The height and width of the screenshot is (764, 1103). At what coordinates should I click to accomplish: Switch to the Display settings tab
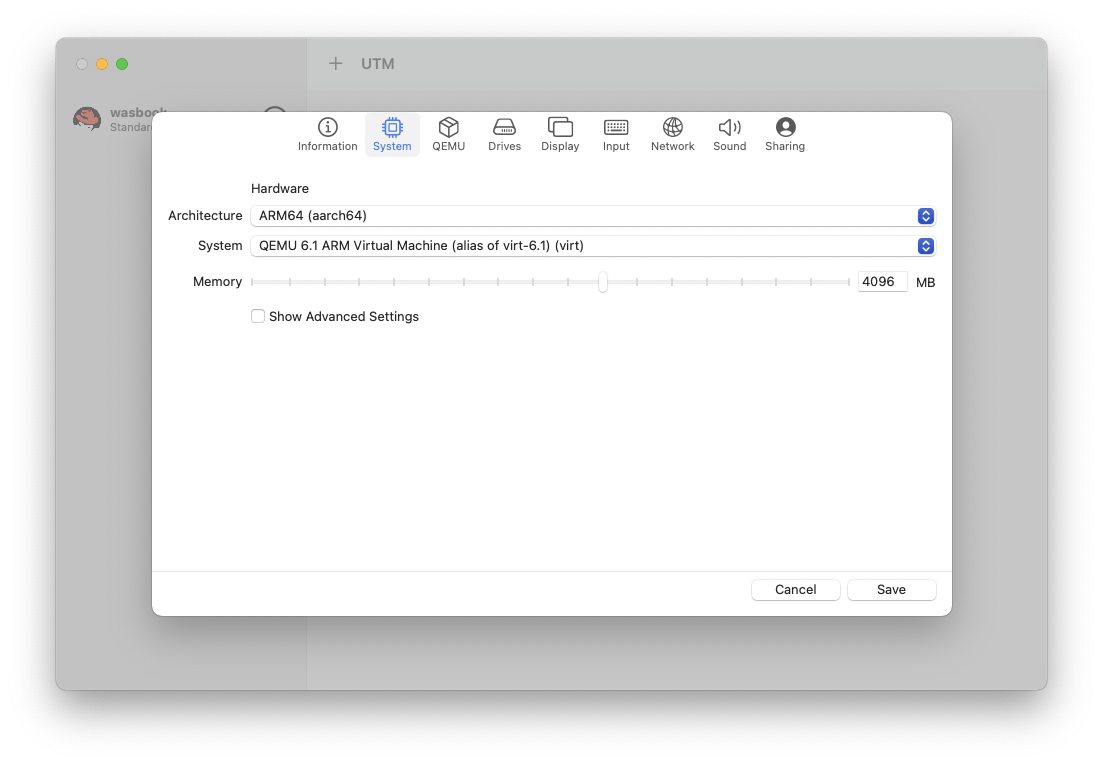pyautogui.click(x=560, y=134)
